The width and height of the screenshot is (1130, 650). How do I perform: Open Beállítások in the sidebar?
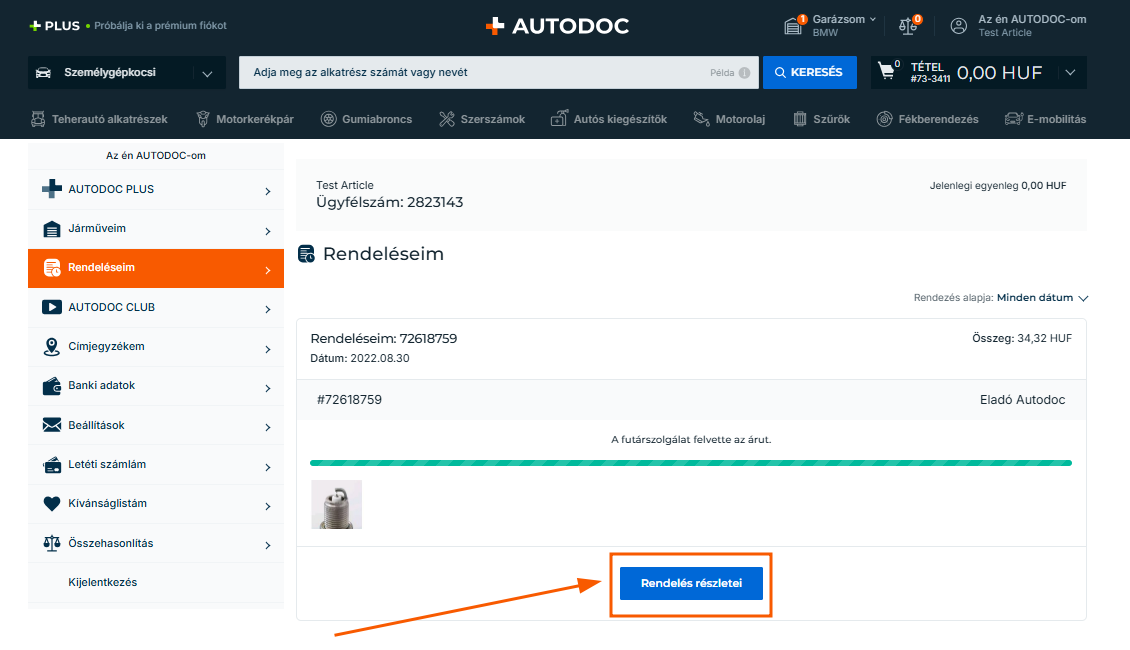[156, 425]
